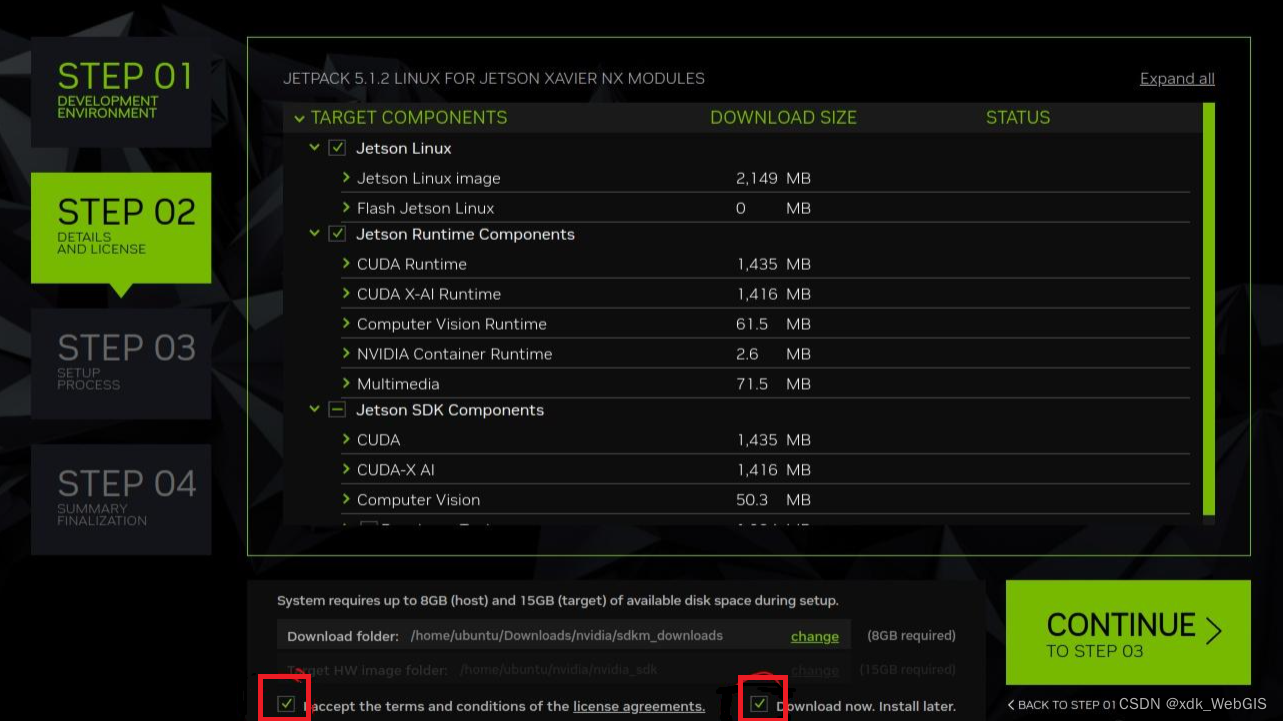
Task: Change the download folder location
Action: [815, 636]
